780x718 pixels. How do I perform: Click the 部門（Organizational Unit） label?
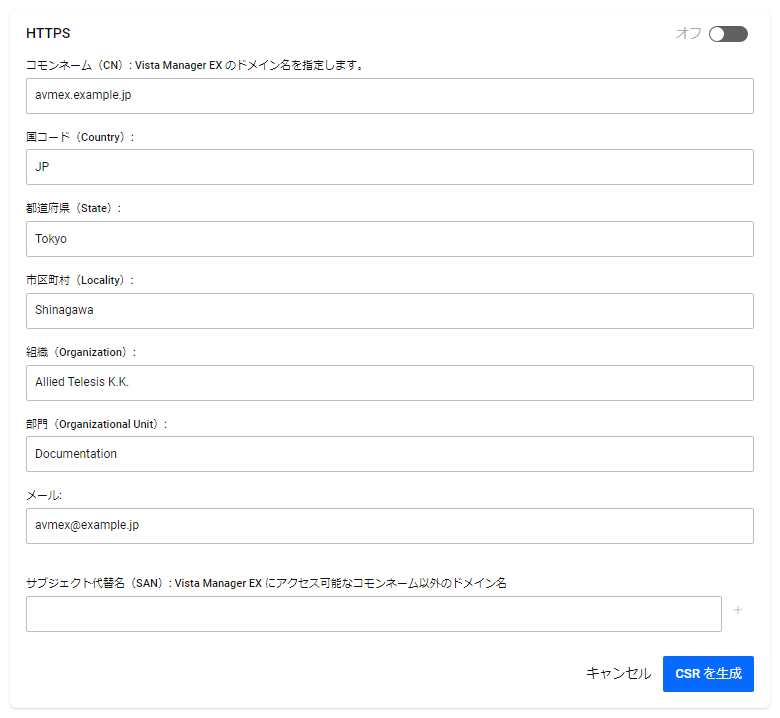click(x=97, y=424)
